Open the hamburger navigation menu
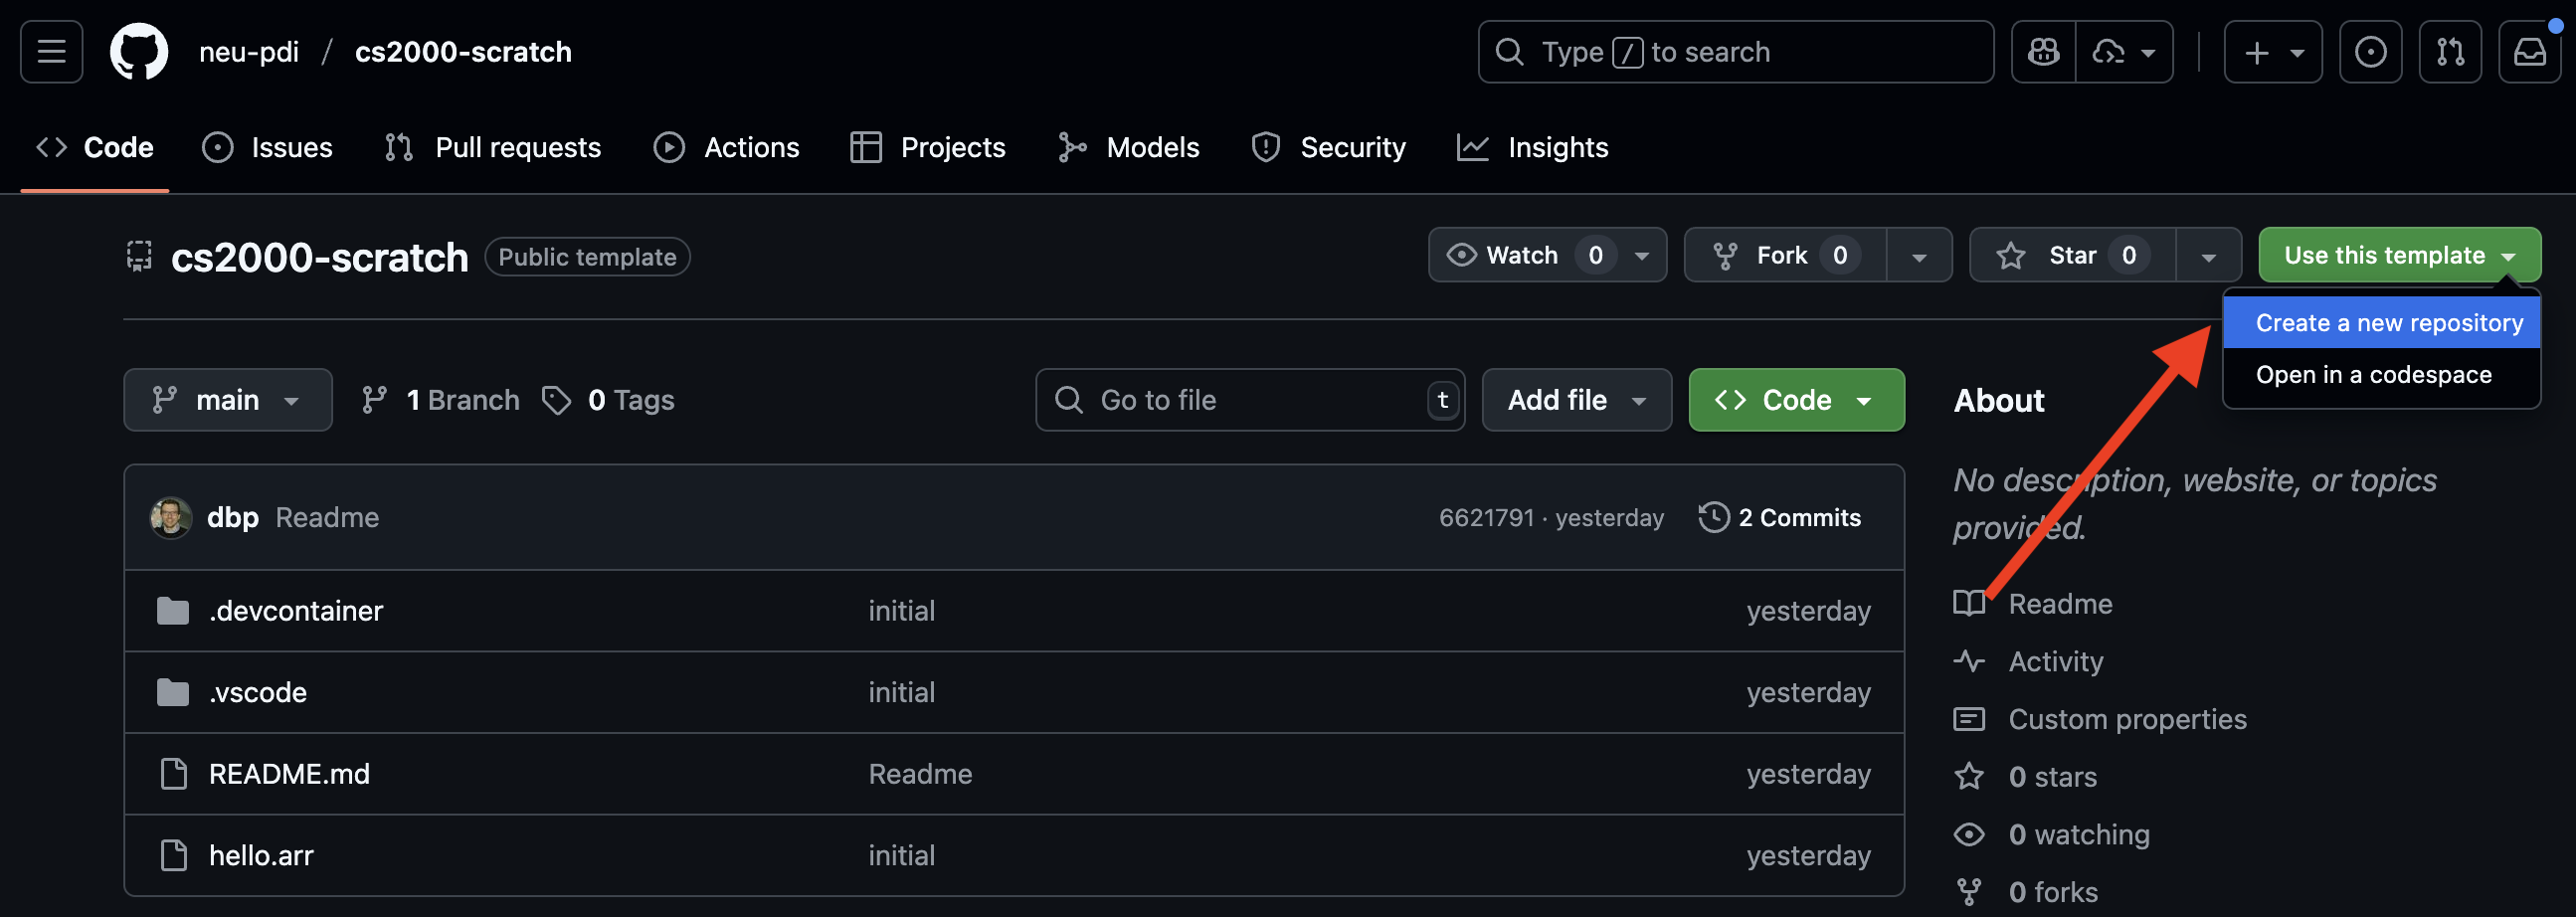Viewport: 2576px width, 917px height. point(51,52)
